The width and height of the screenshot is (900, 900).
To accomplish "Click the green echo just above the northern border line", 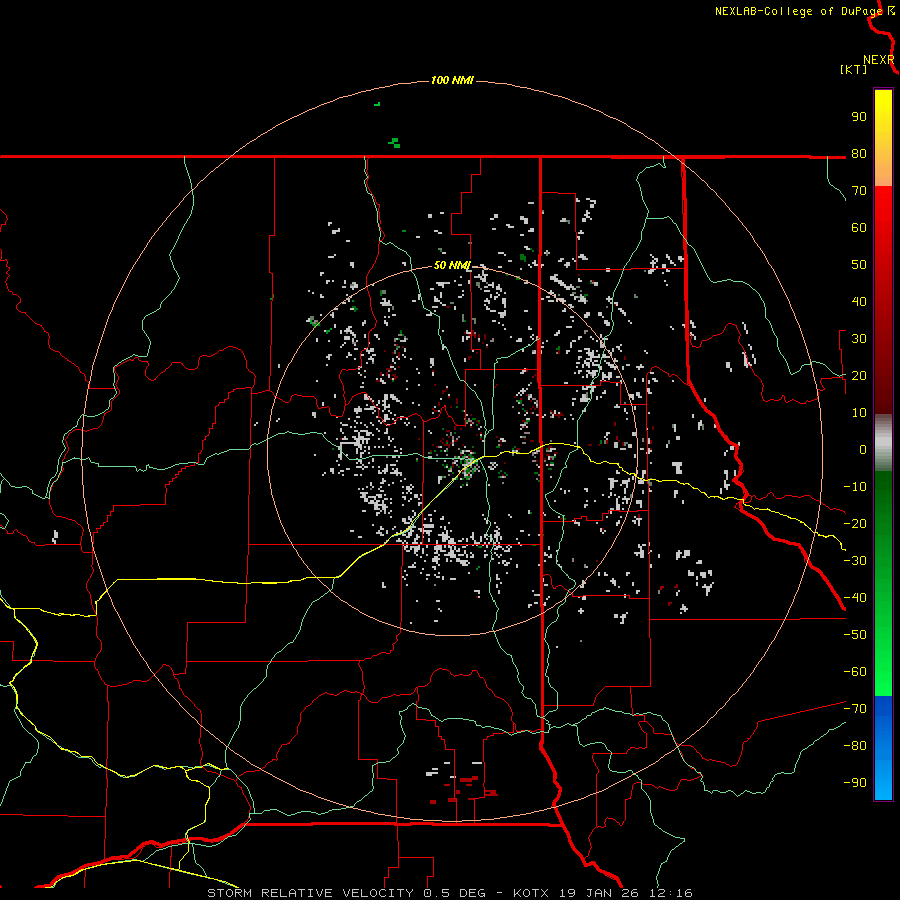I will click(394, 142).
